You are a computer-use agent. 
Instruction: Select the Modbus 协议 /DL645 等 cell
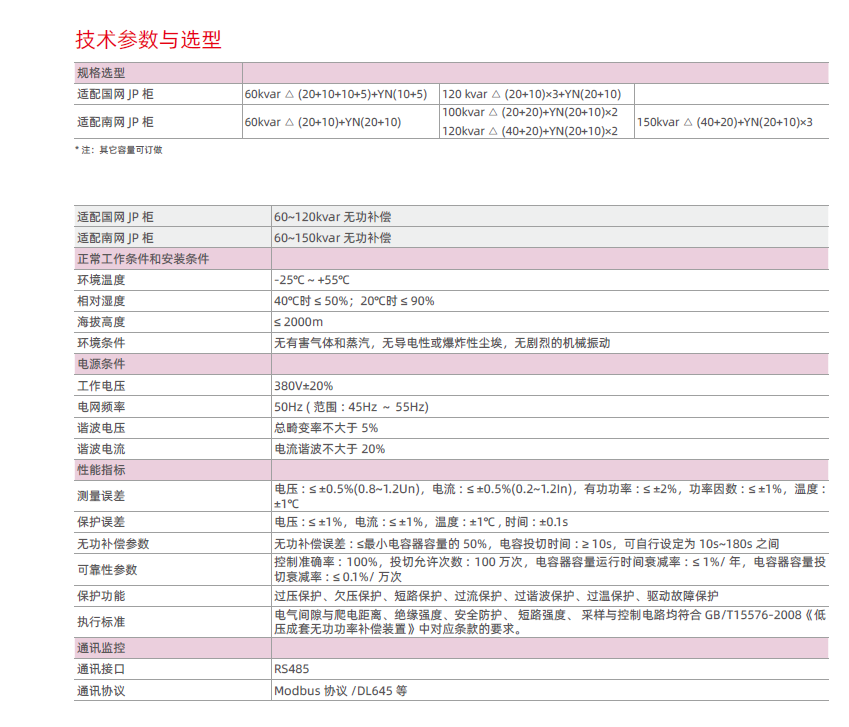pos(340,691)
